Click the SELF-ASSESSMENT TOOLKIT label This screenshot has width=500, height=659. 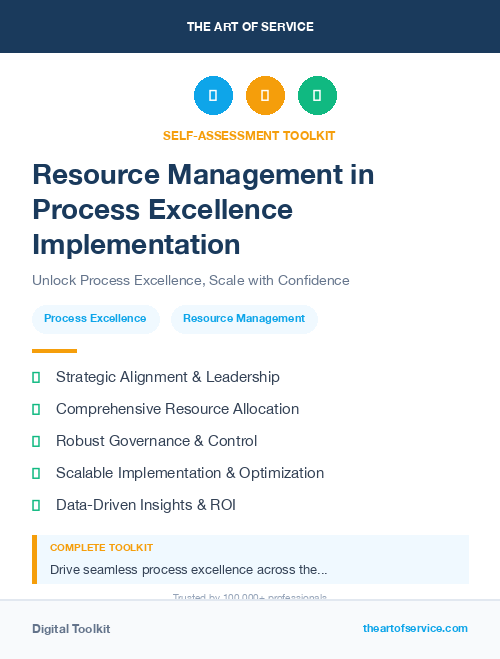point(249,136)
